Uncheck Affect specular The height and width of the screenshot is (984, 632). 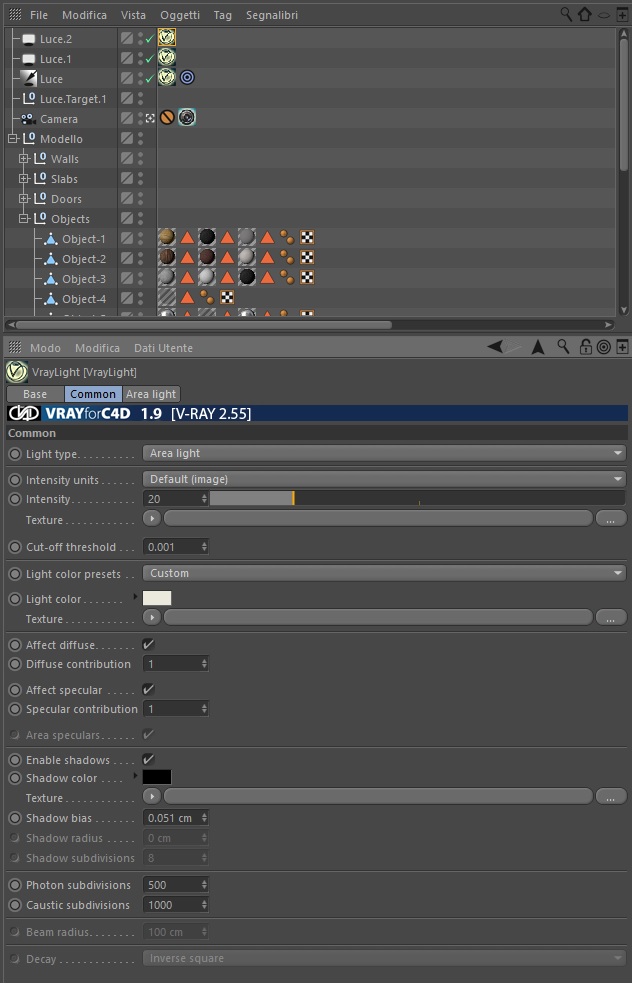tap(148, 689)
